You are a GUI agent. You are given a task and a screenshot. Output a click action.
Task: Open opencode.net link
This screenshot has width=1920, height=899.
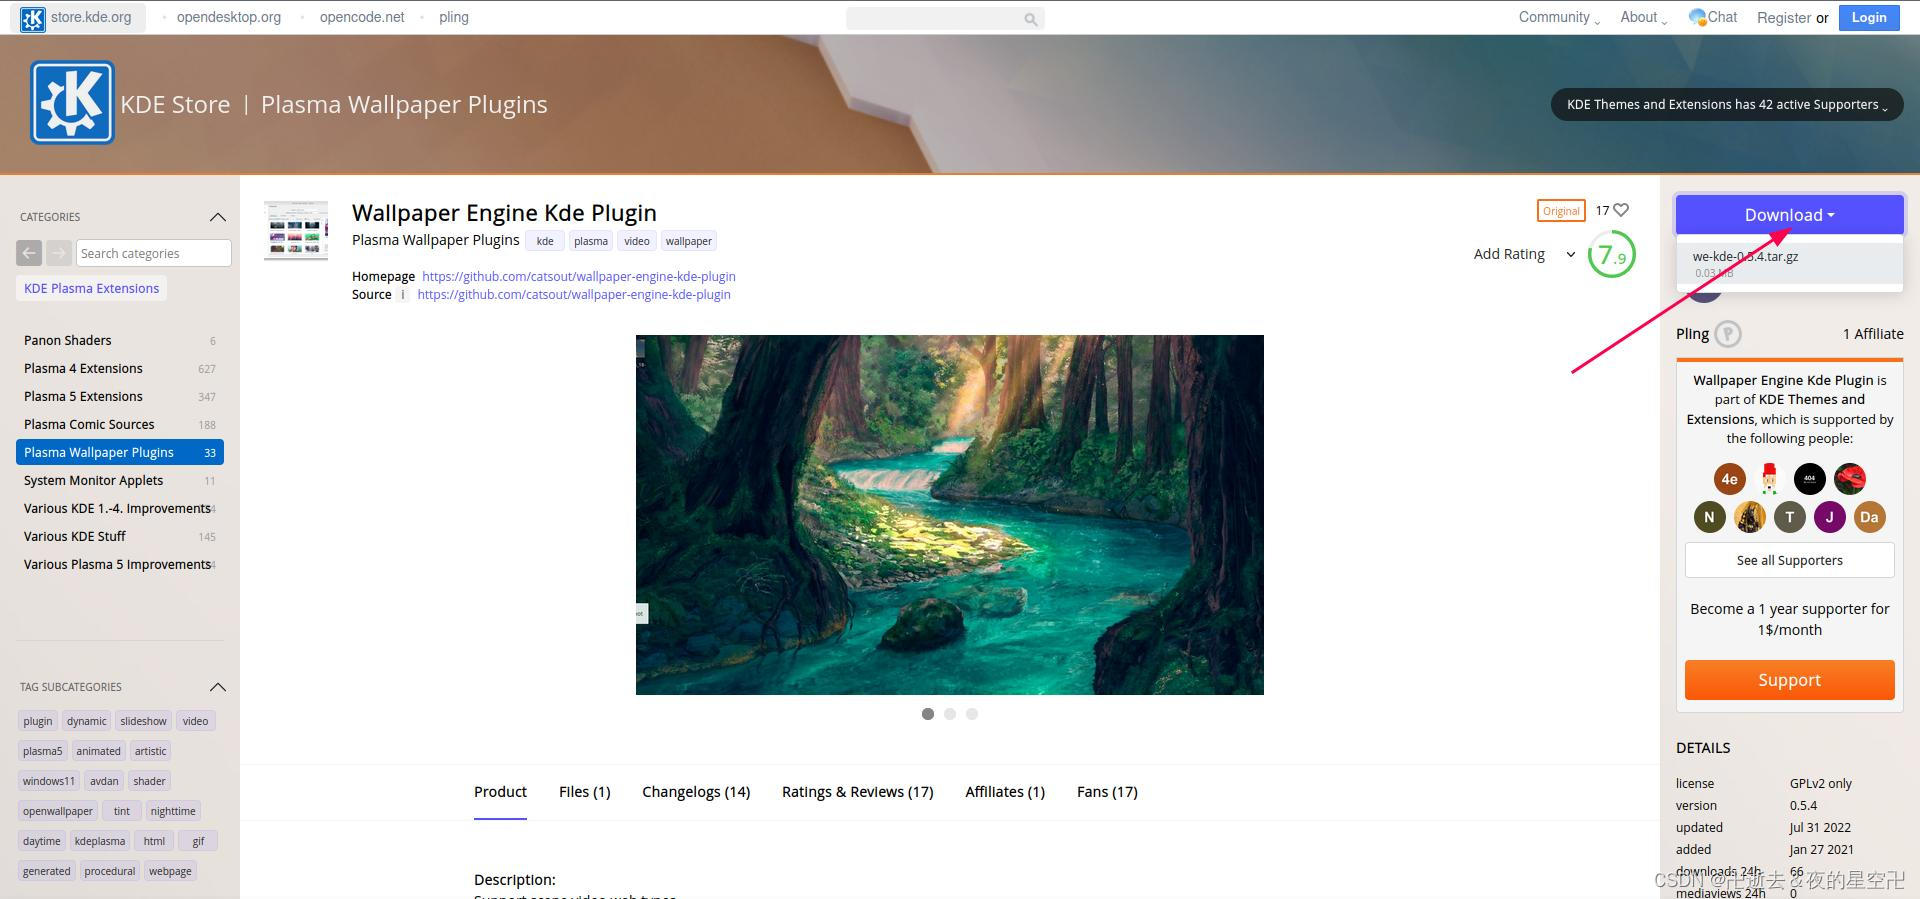click(362, 17)
